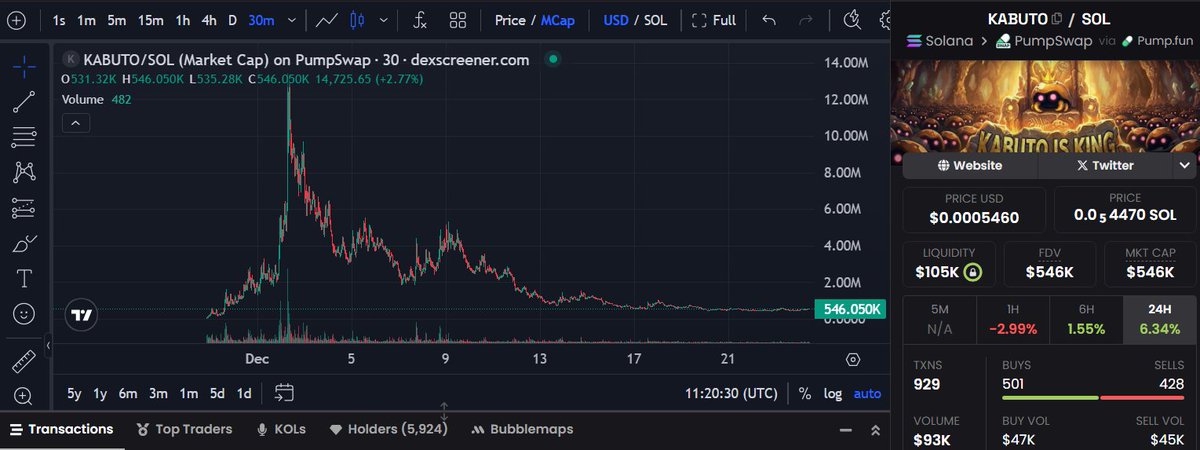Open the timezone menu showing 11:20:30 (UTC)
Image resolution: width=1200 pixels, height=450 pixels.
coord(730,394)
